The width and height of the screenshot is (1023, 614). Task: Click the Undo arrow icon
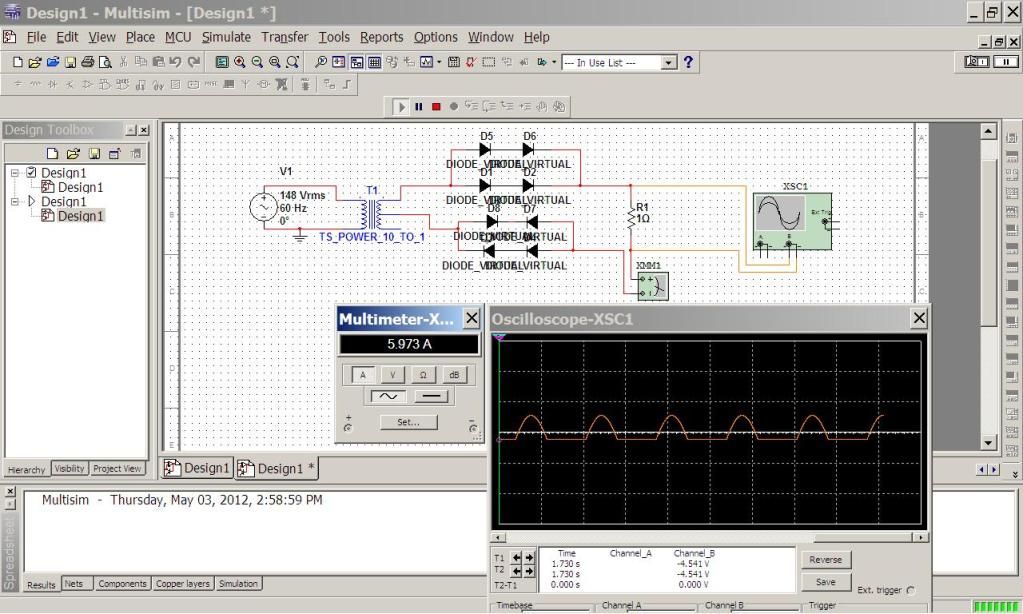(175, 63)
